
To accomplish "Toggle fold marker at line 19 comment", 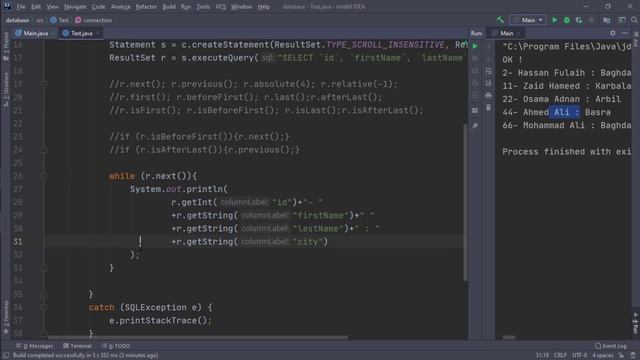I will click(x=44, y=84).
